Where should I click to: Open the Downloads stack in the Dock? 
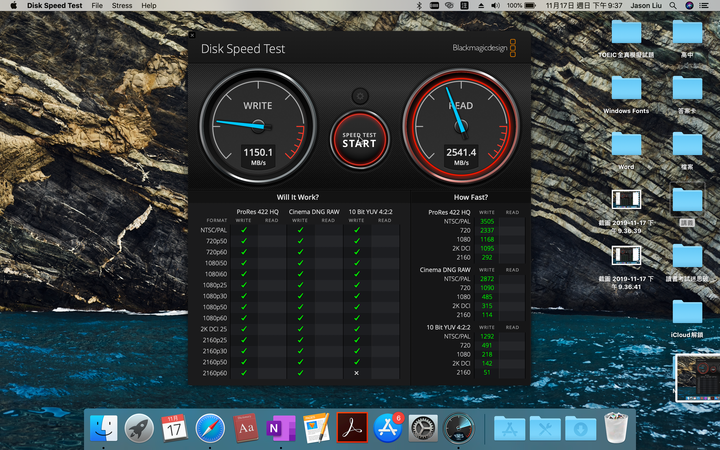click(x=580, y=429)
